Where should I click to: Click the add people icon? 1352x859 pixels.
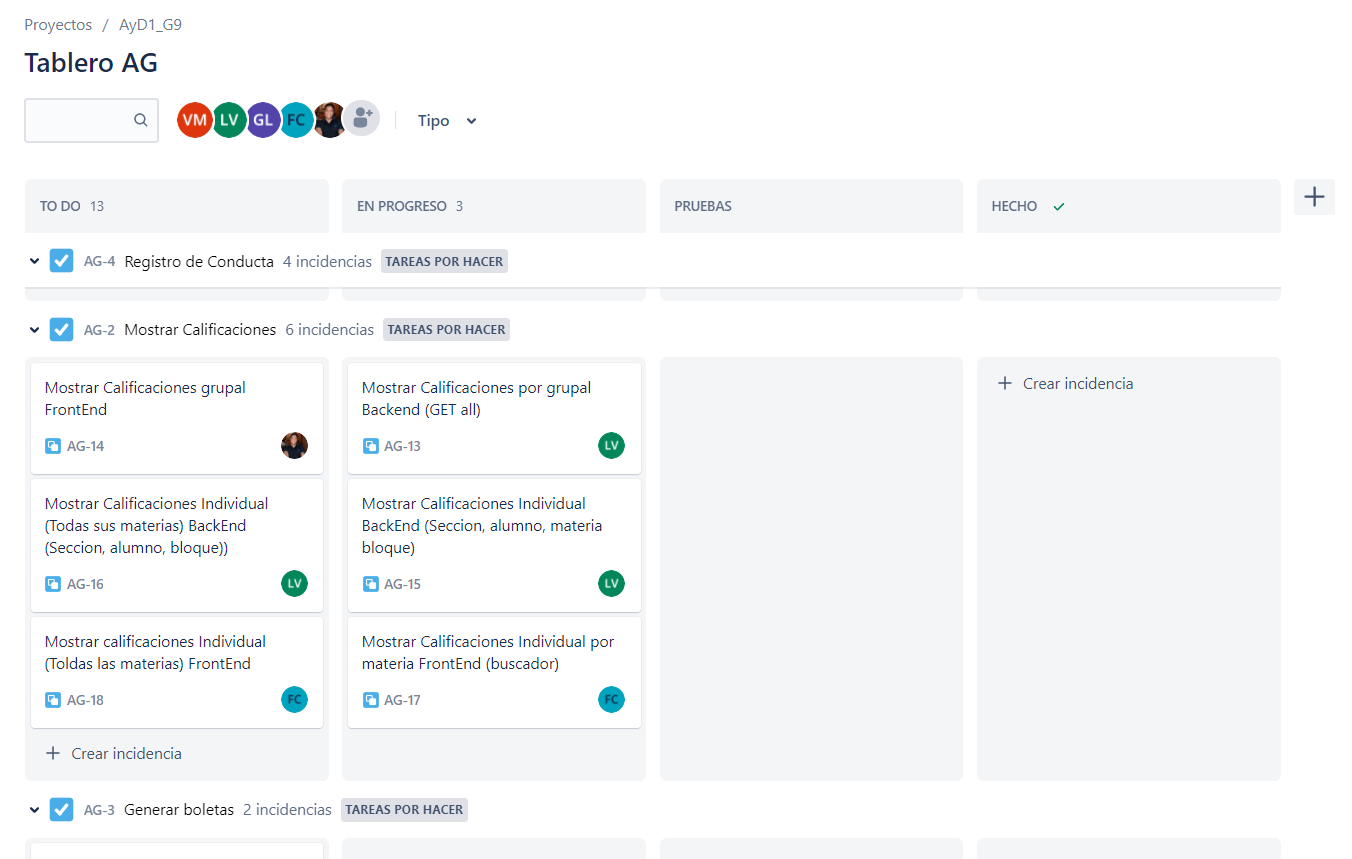pos(362,119)
